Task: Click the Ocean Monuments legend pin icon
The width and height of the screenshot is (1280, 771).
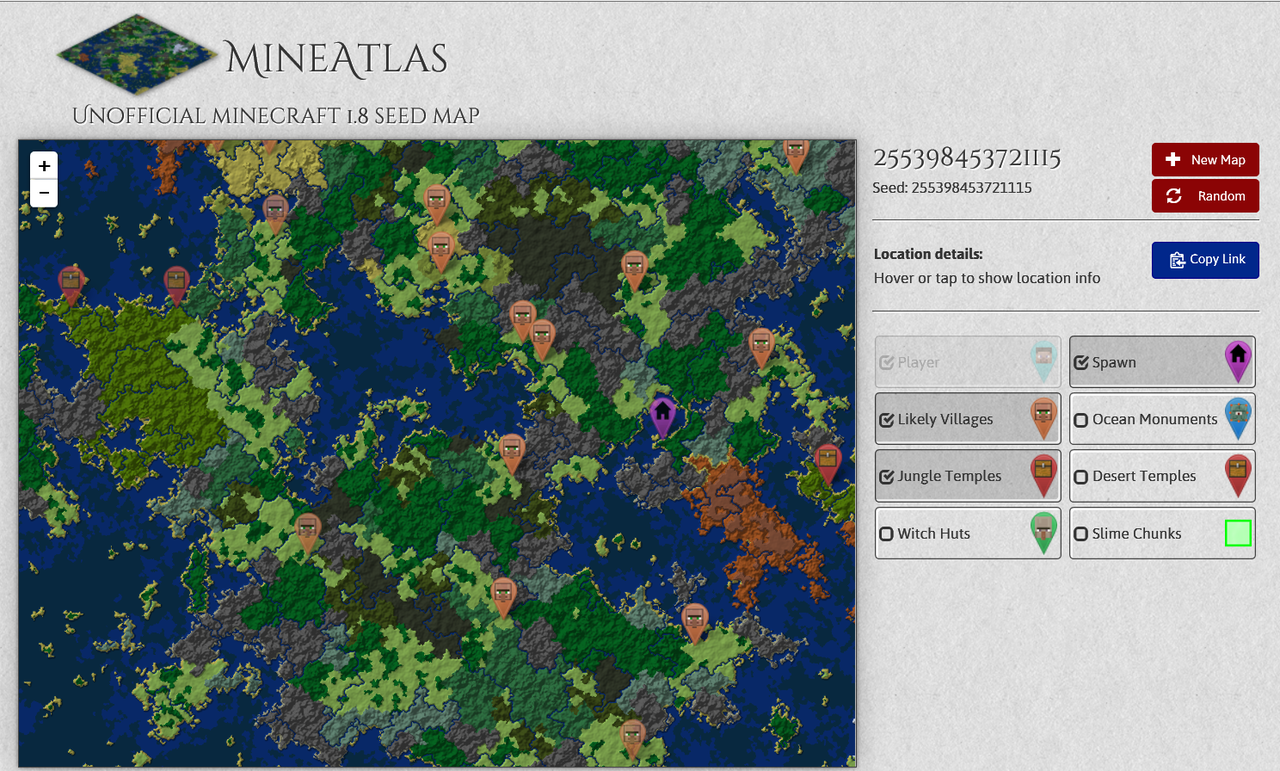Action: [1238, 419]
